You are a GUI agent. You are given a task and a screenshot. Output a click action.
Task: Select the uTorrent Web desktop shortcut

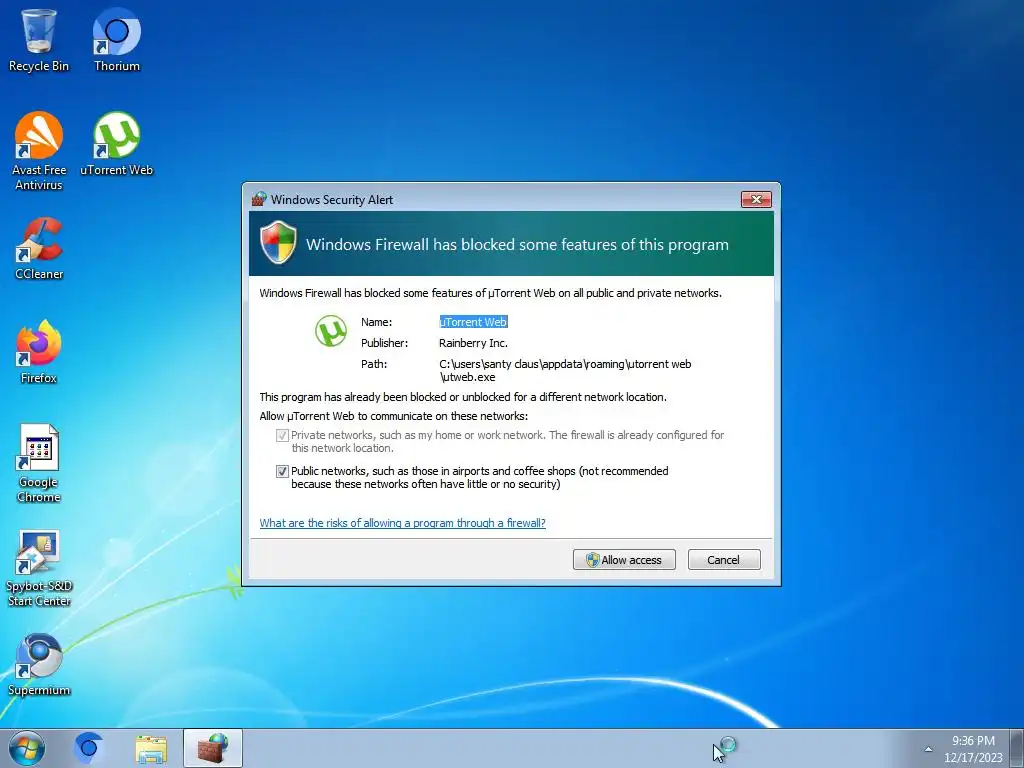(x=116, y=144)
